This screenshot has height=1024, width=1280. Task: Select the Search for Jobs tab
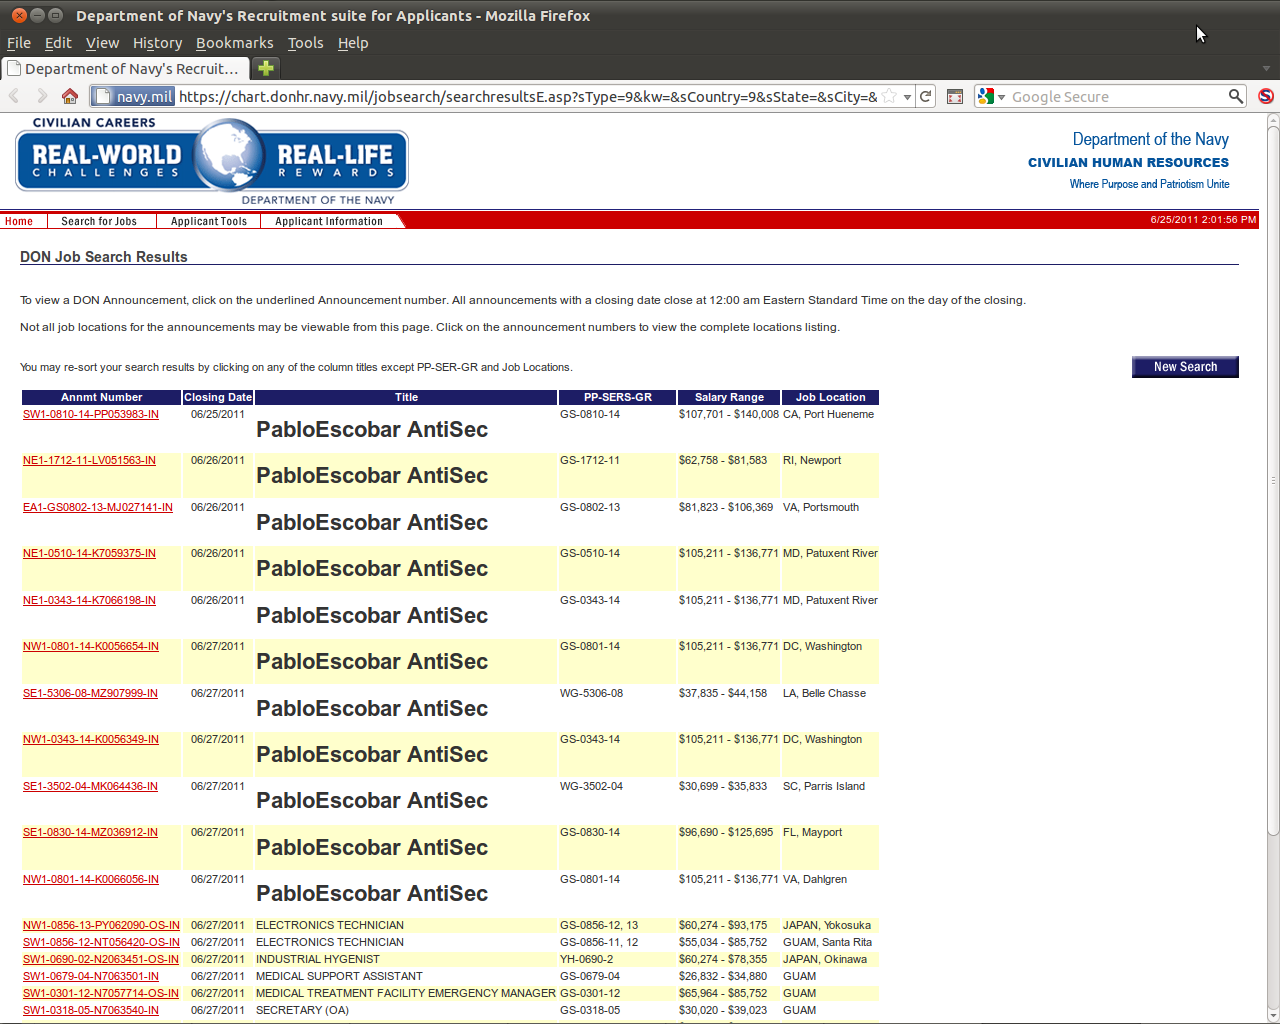pos(98,221)
